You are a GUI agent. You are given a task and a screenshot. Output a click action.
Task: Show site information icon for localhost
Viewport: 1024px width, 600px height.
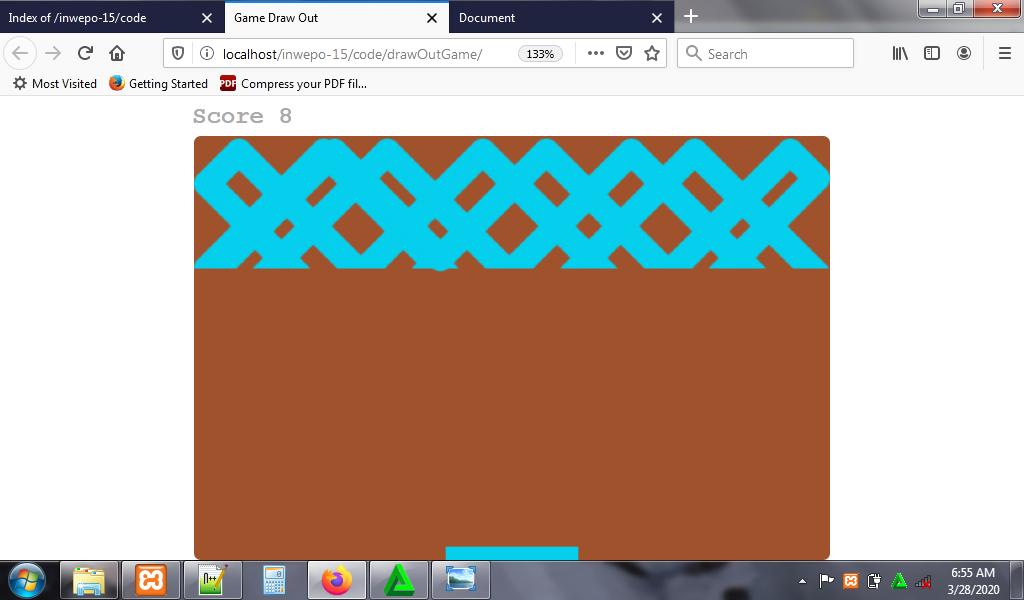(206, 54)
